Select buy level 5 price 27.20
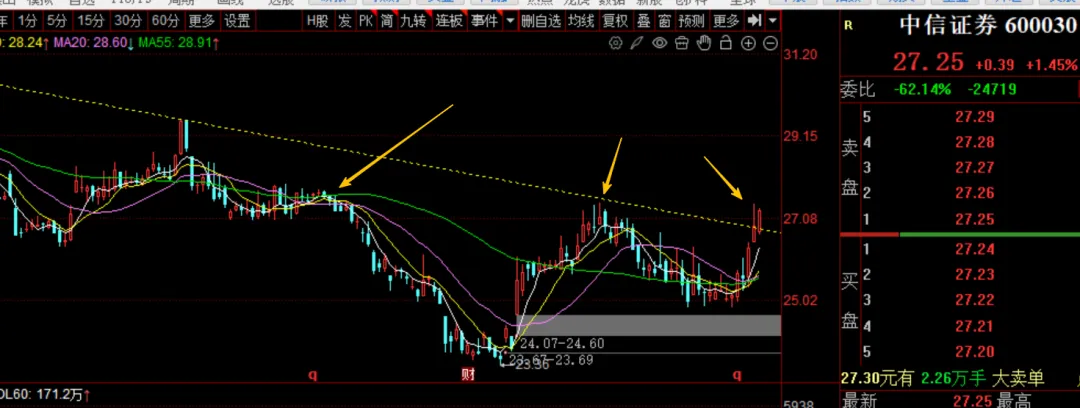The image size is (1080, 408). (x=975, y=352)
